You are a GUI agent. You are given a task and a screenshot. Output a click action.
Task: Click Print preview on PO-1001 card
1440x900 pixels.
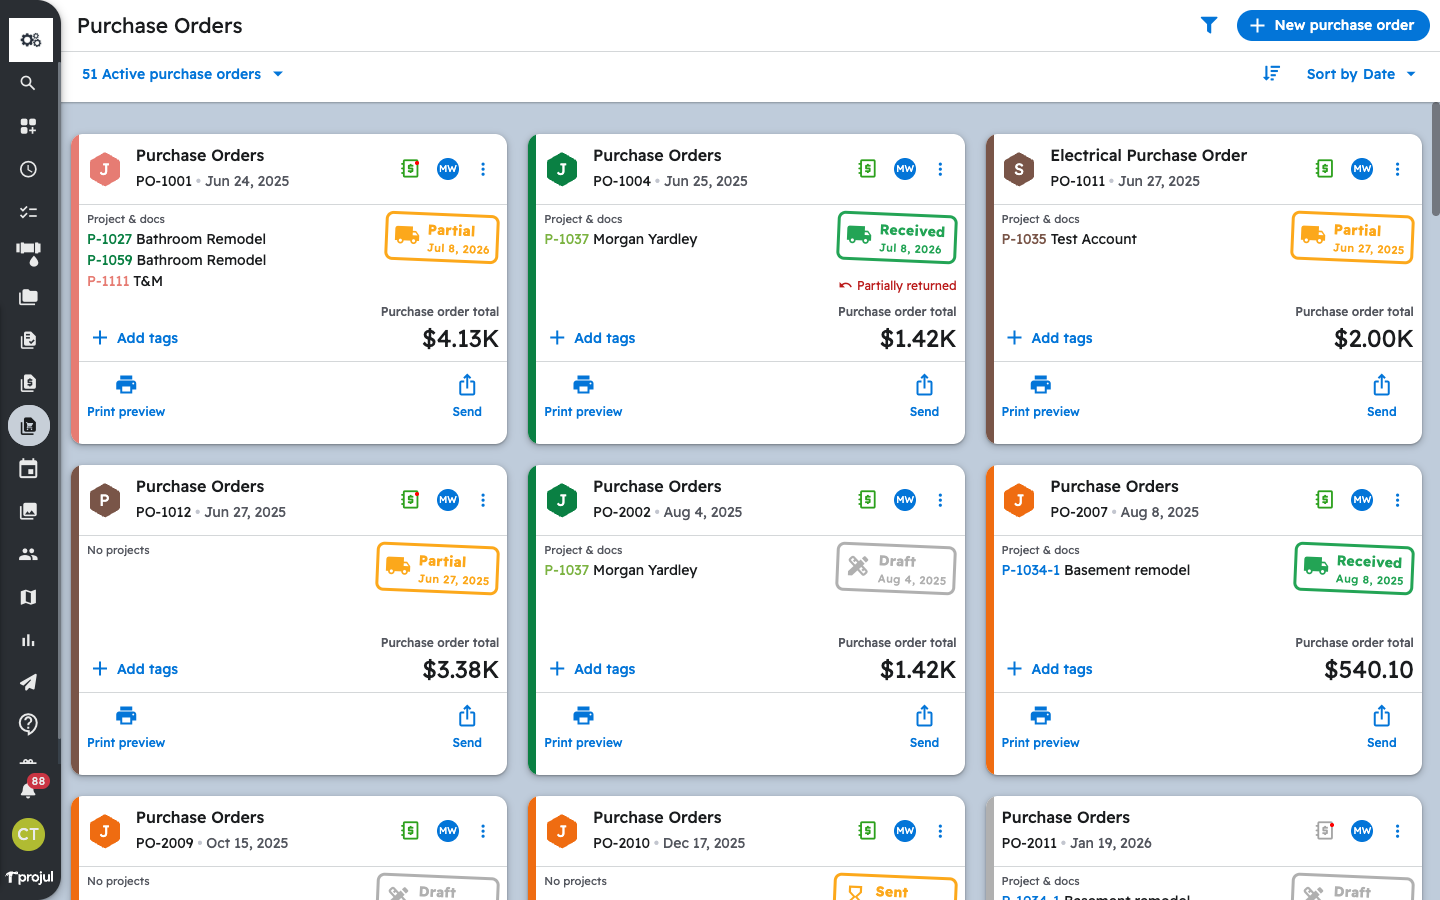[126, 396]
